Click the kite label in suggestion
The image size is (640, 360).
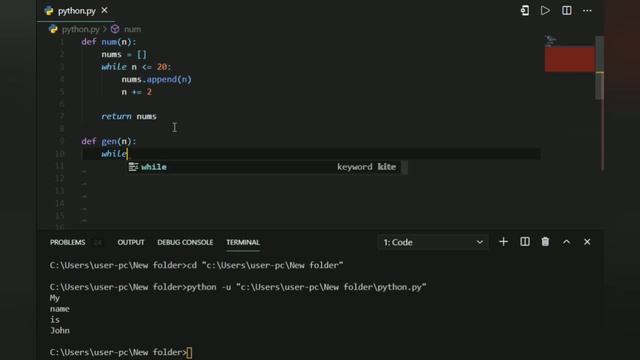tap(387, 167)
